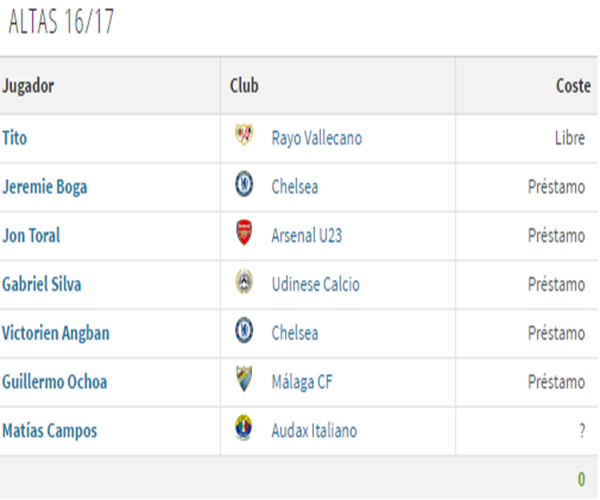Click the Audax Italiano club crest
This screenshot has width=600, height=500.
pyautogui.click(x=244, y=428)
